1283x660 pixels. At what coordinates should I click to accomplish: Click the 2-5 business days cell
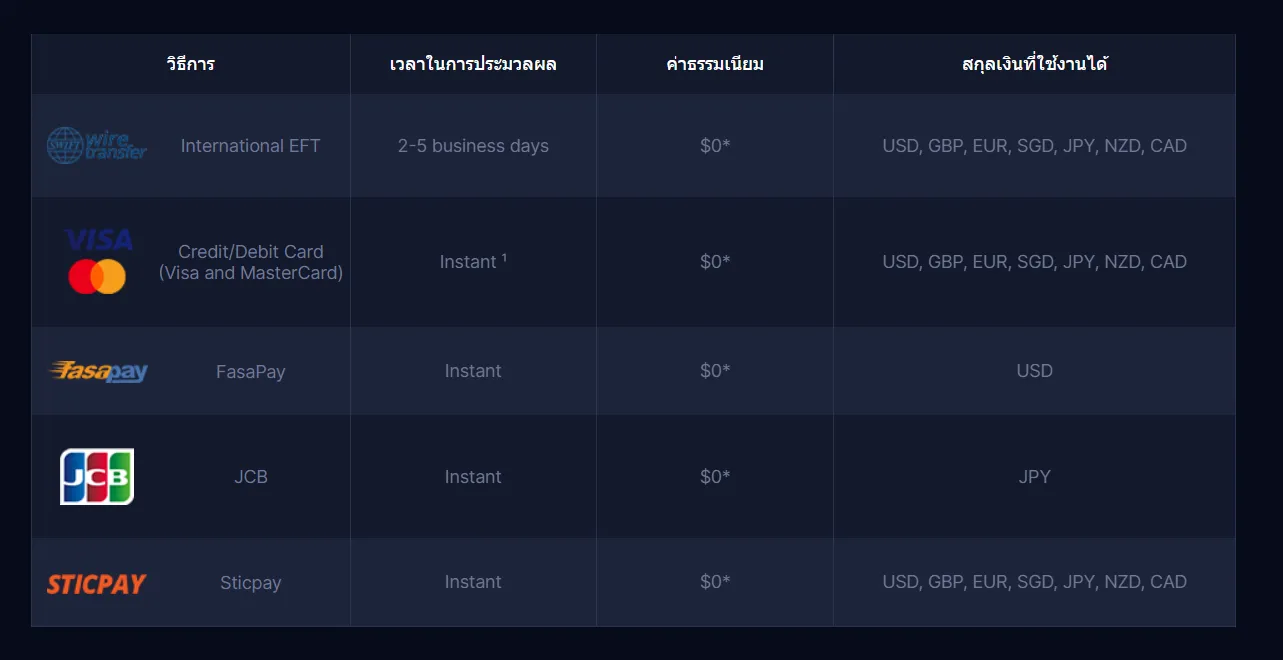(473, 146)
